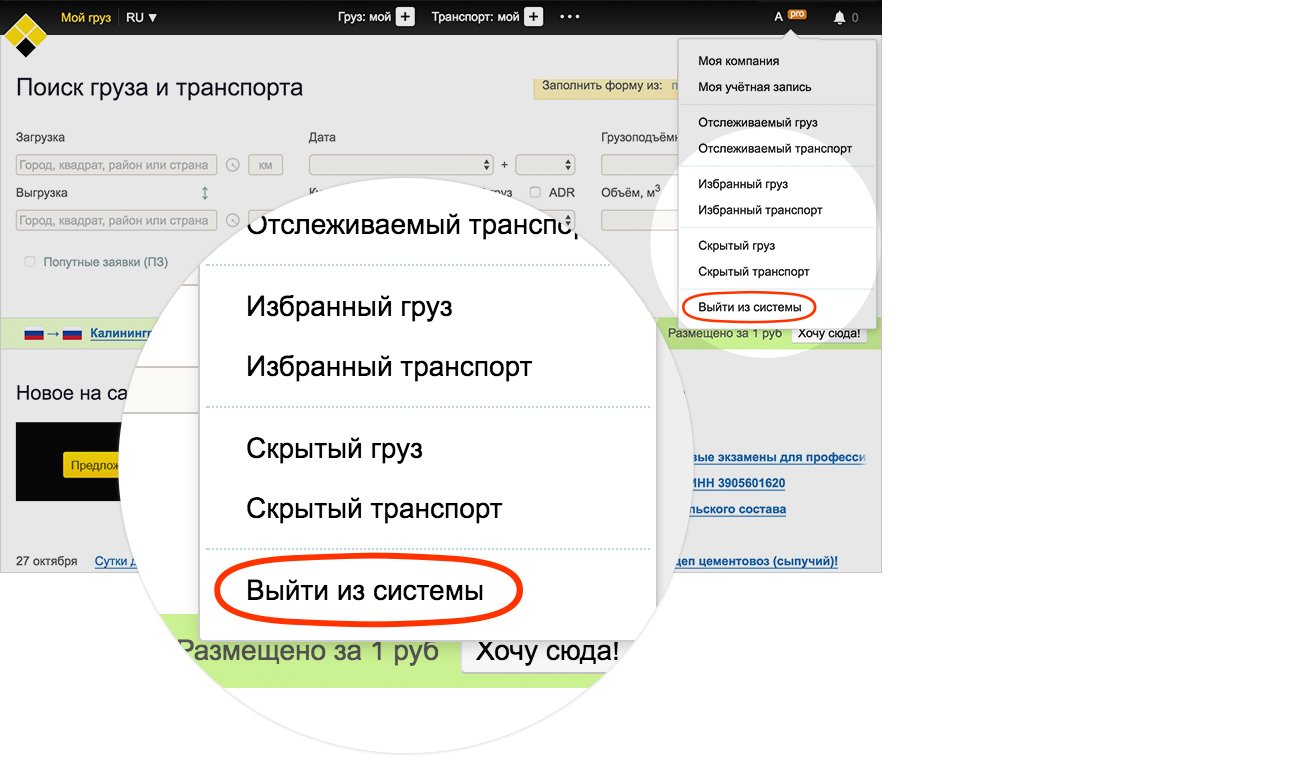Click the 'Объём, м³' input field
Viewport: 1300px width, 762px height.
click(x=640, y=220)
